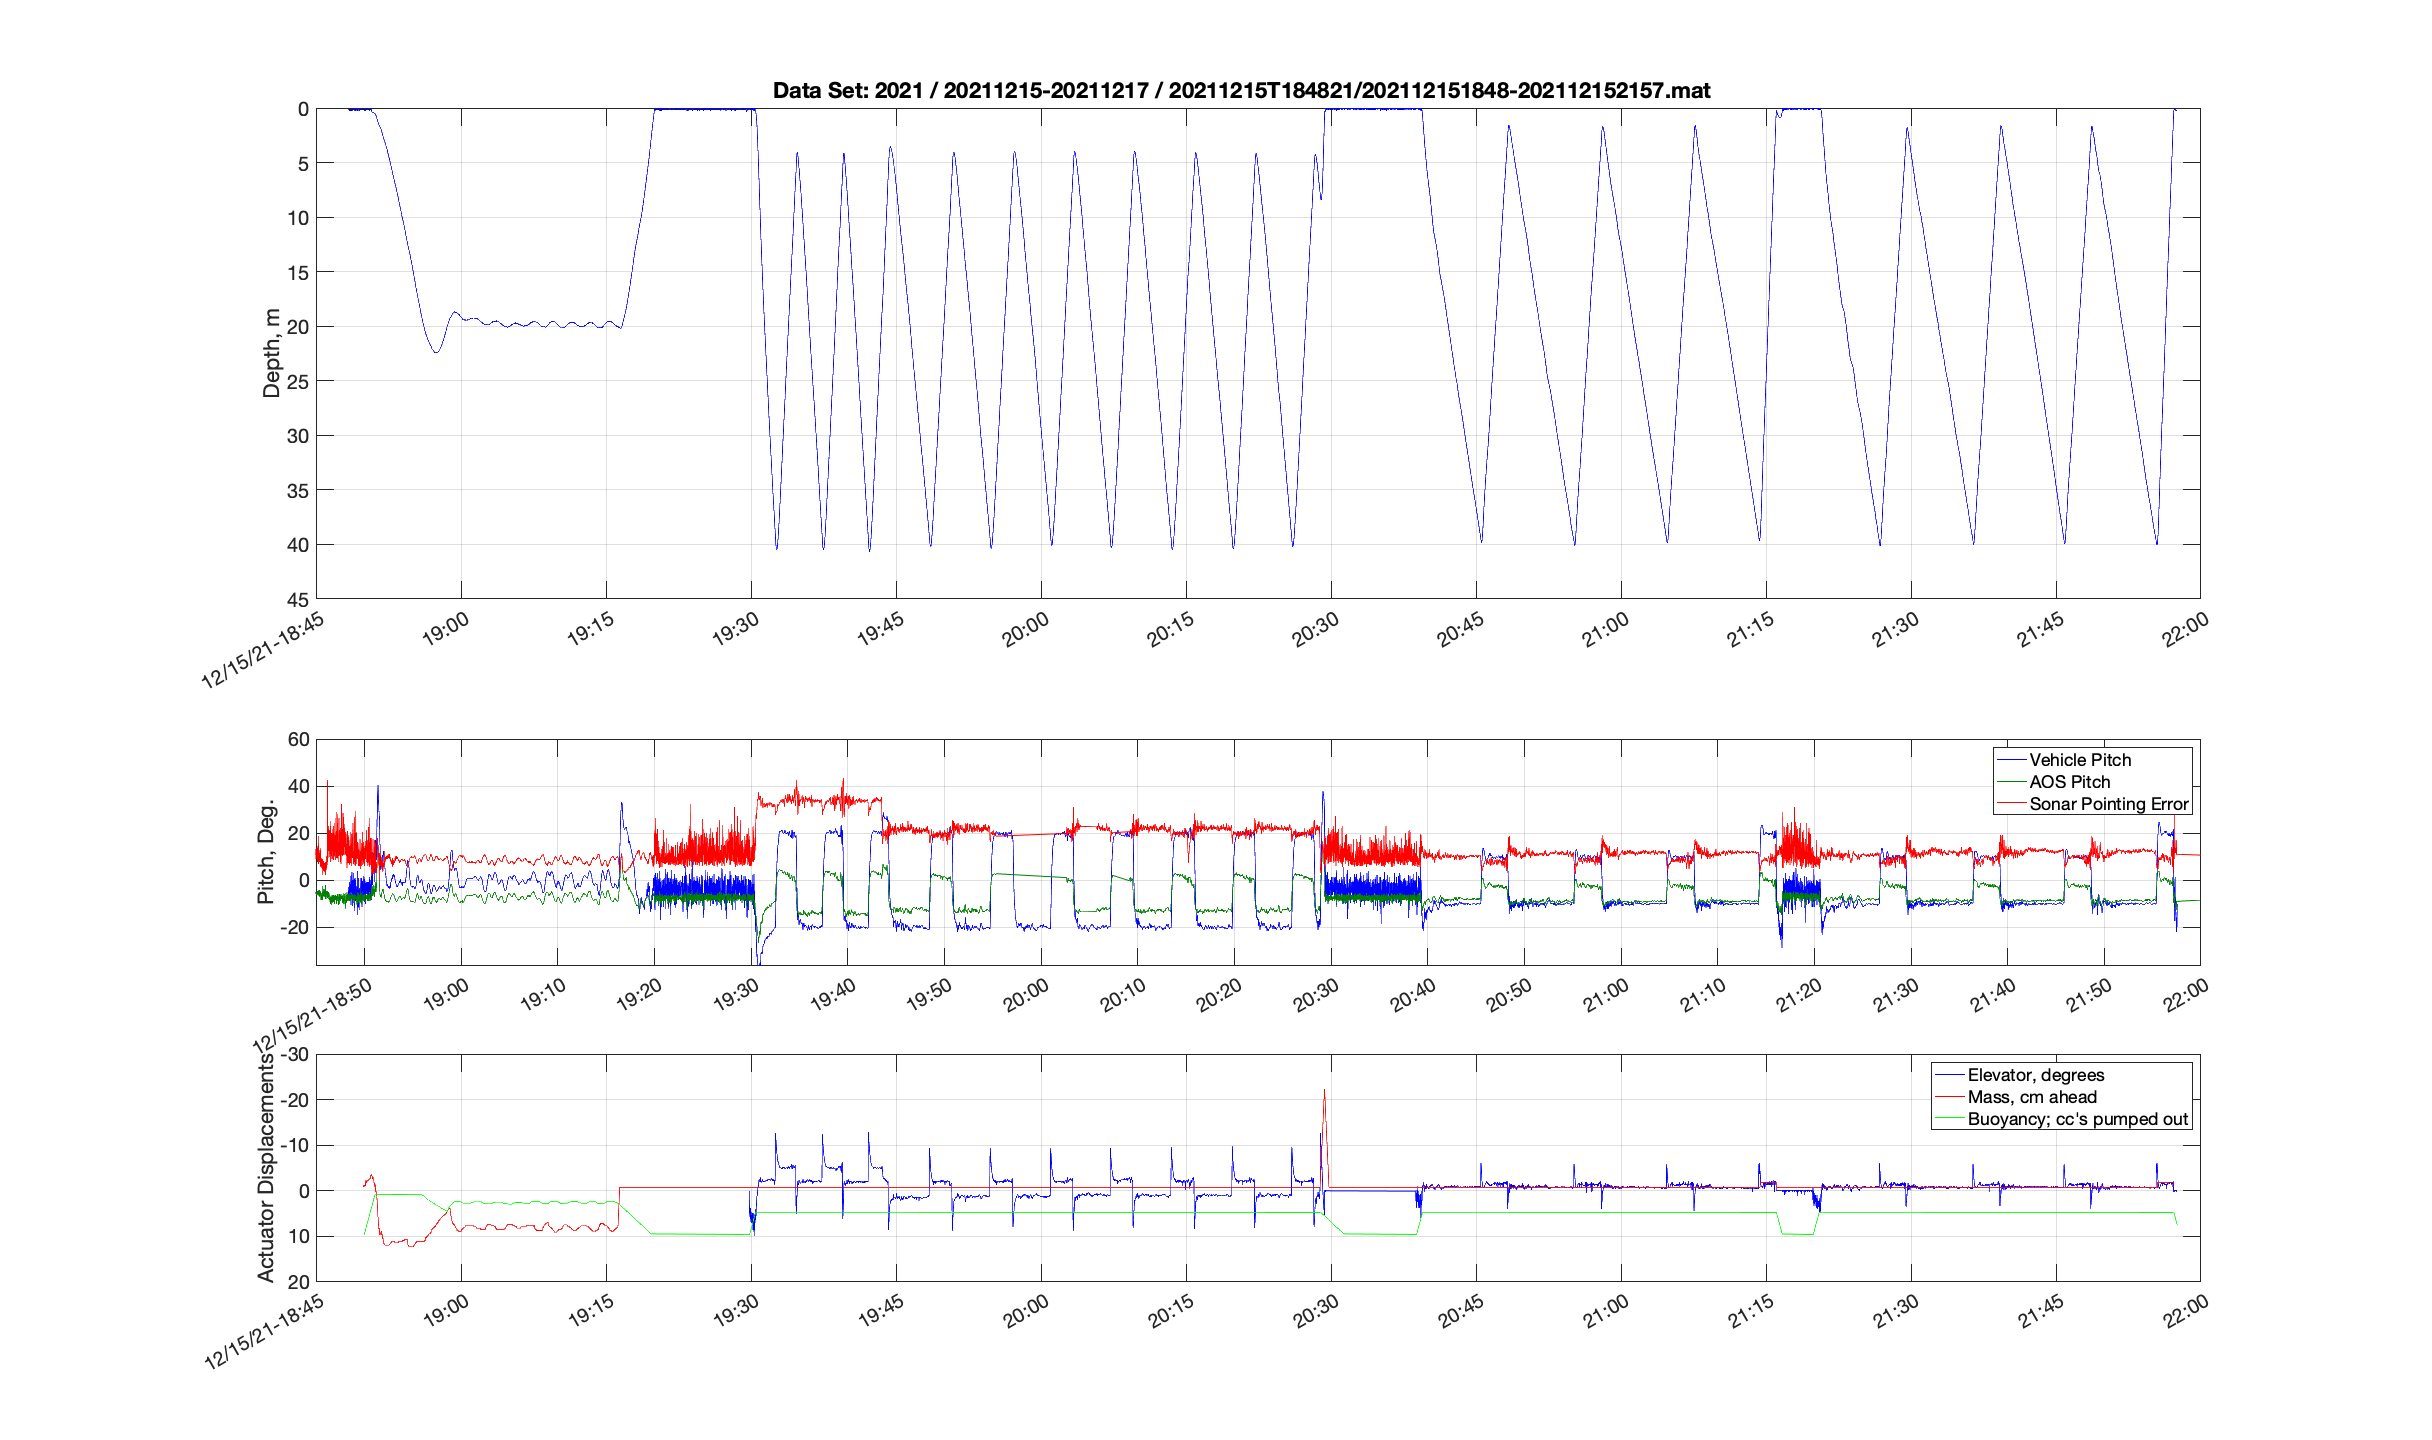Screen dimensions: 2432x1440
Task: Click the Vehicle Pitch legend entry
Action: pos(2080,760)
